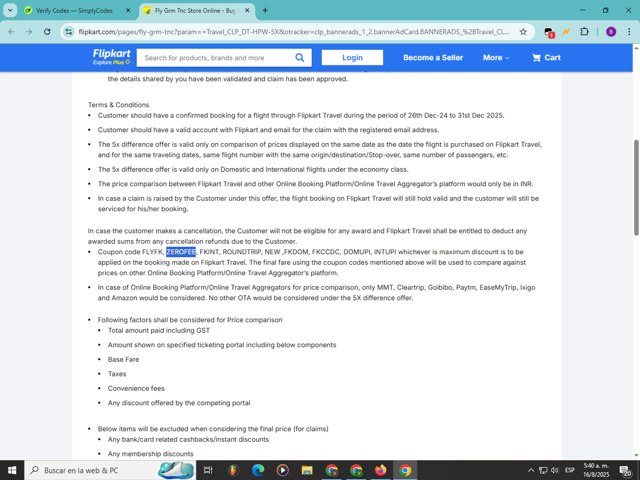Open a new browser tab

pos(265,11)
